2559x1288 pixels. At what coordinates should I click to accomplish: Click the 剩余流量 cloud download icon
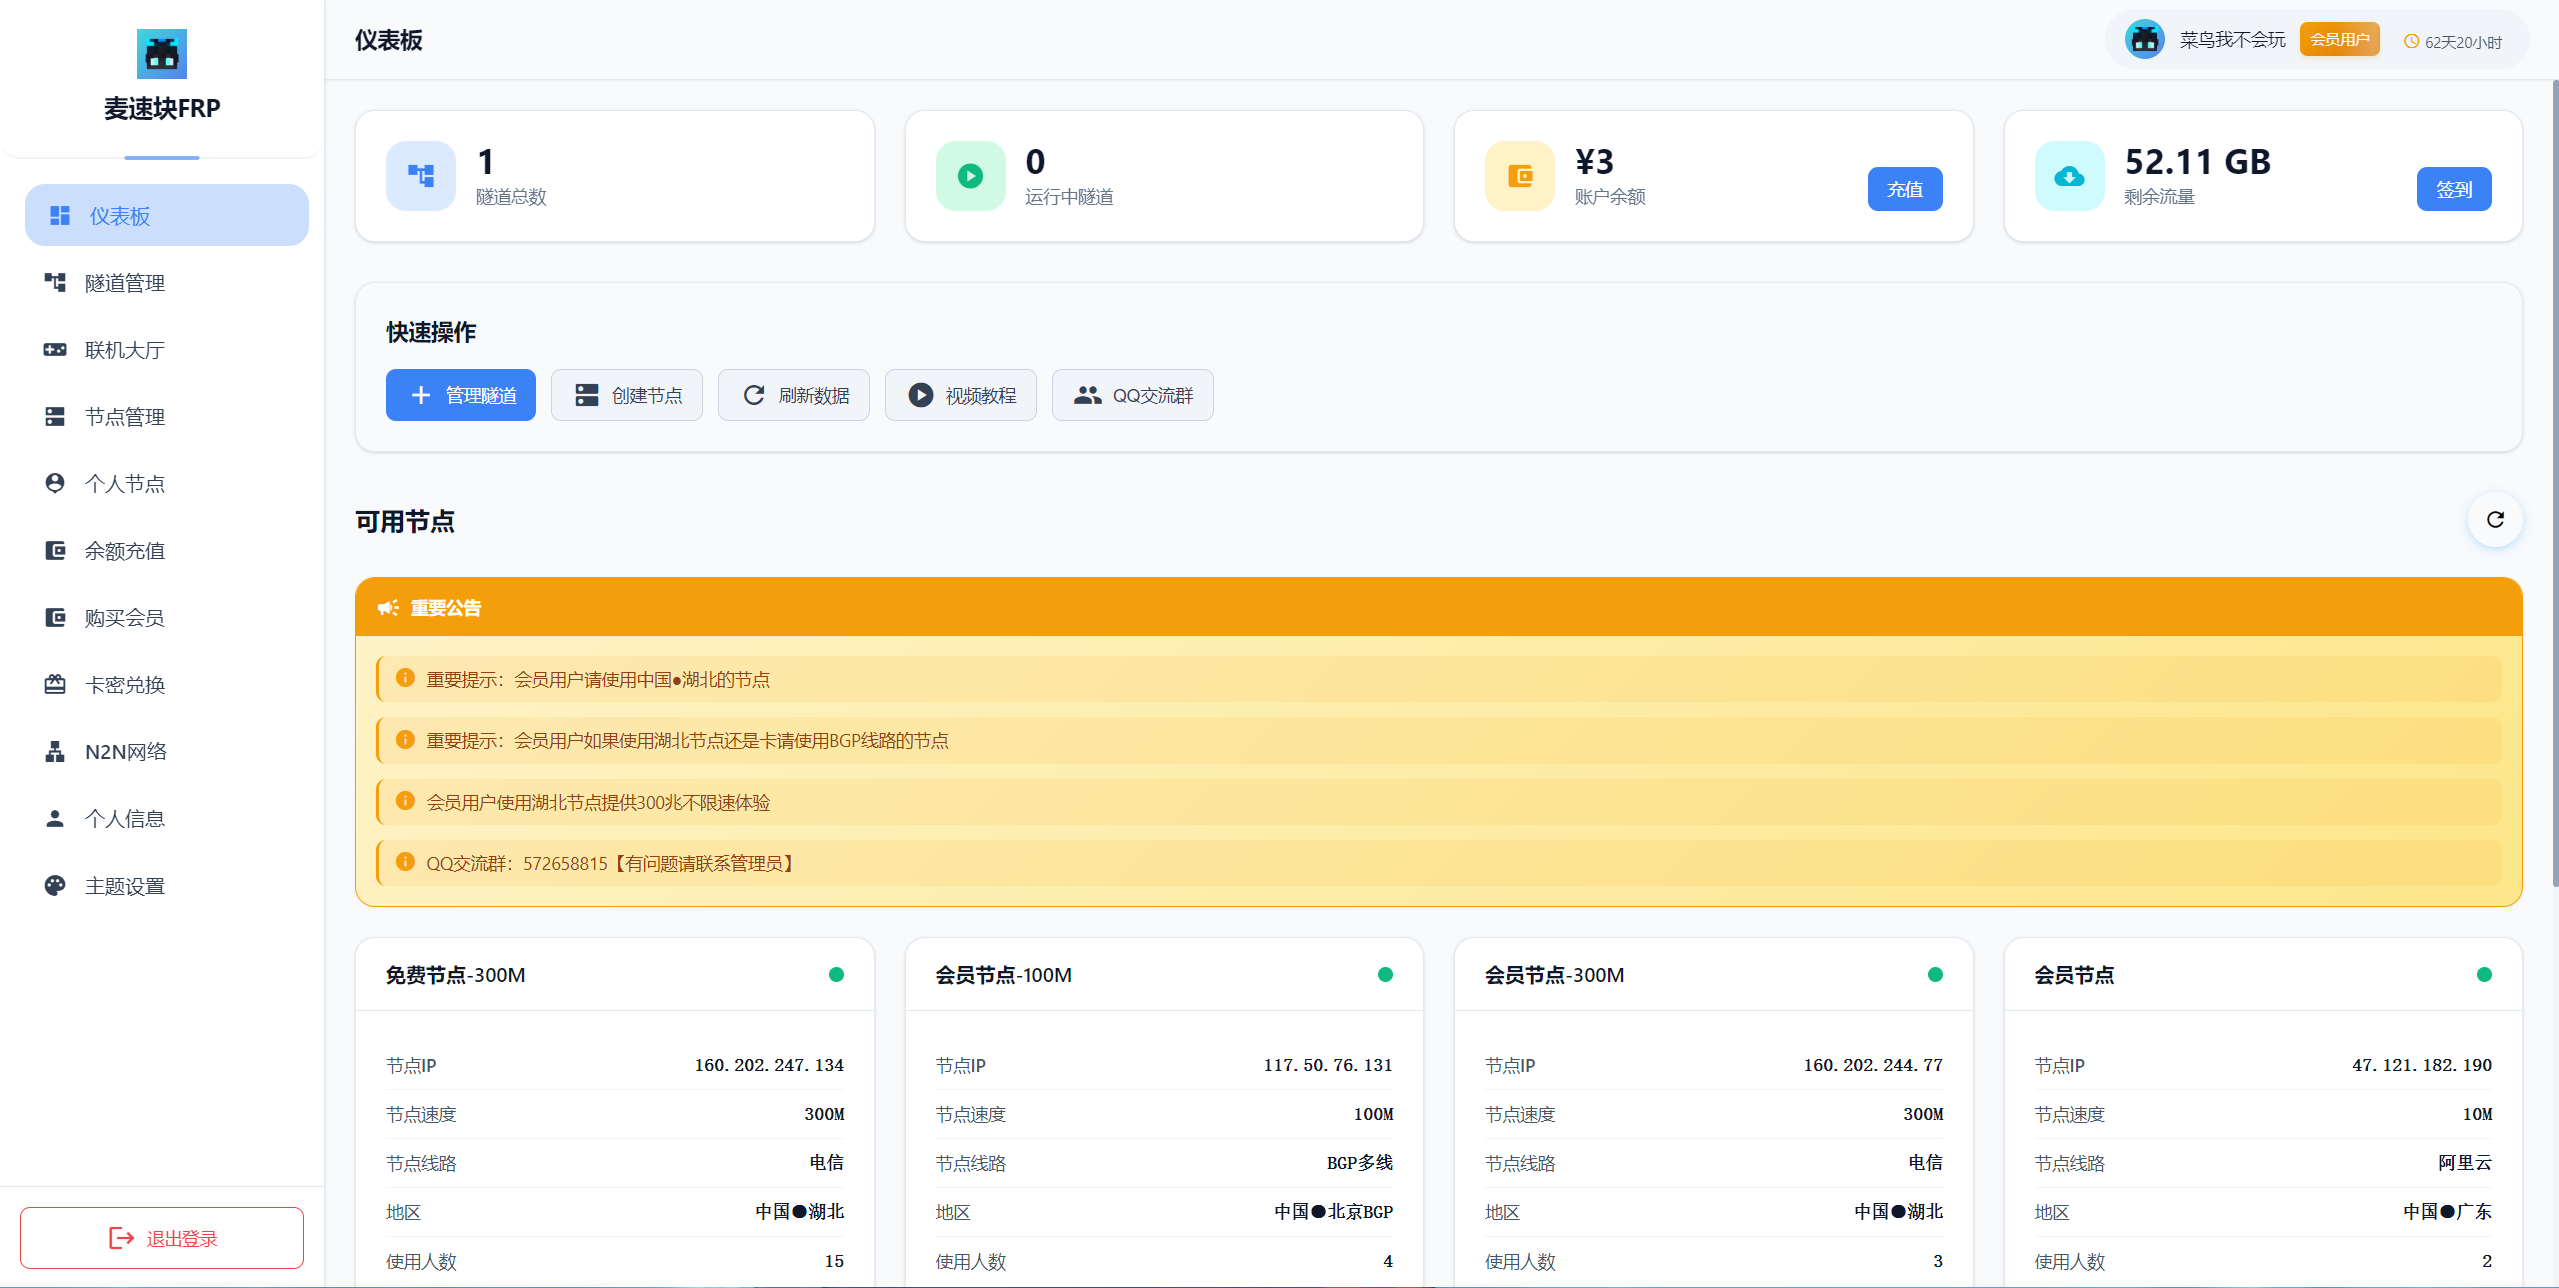point(2069,176)
